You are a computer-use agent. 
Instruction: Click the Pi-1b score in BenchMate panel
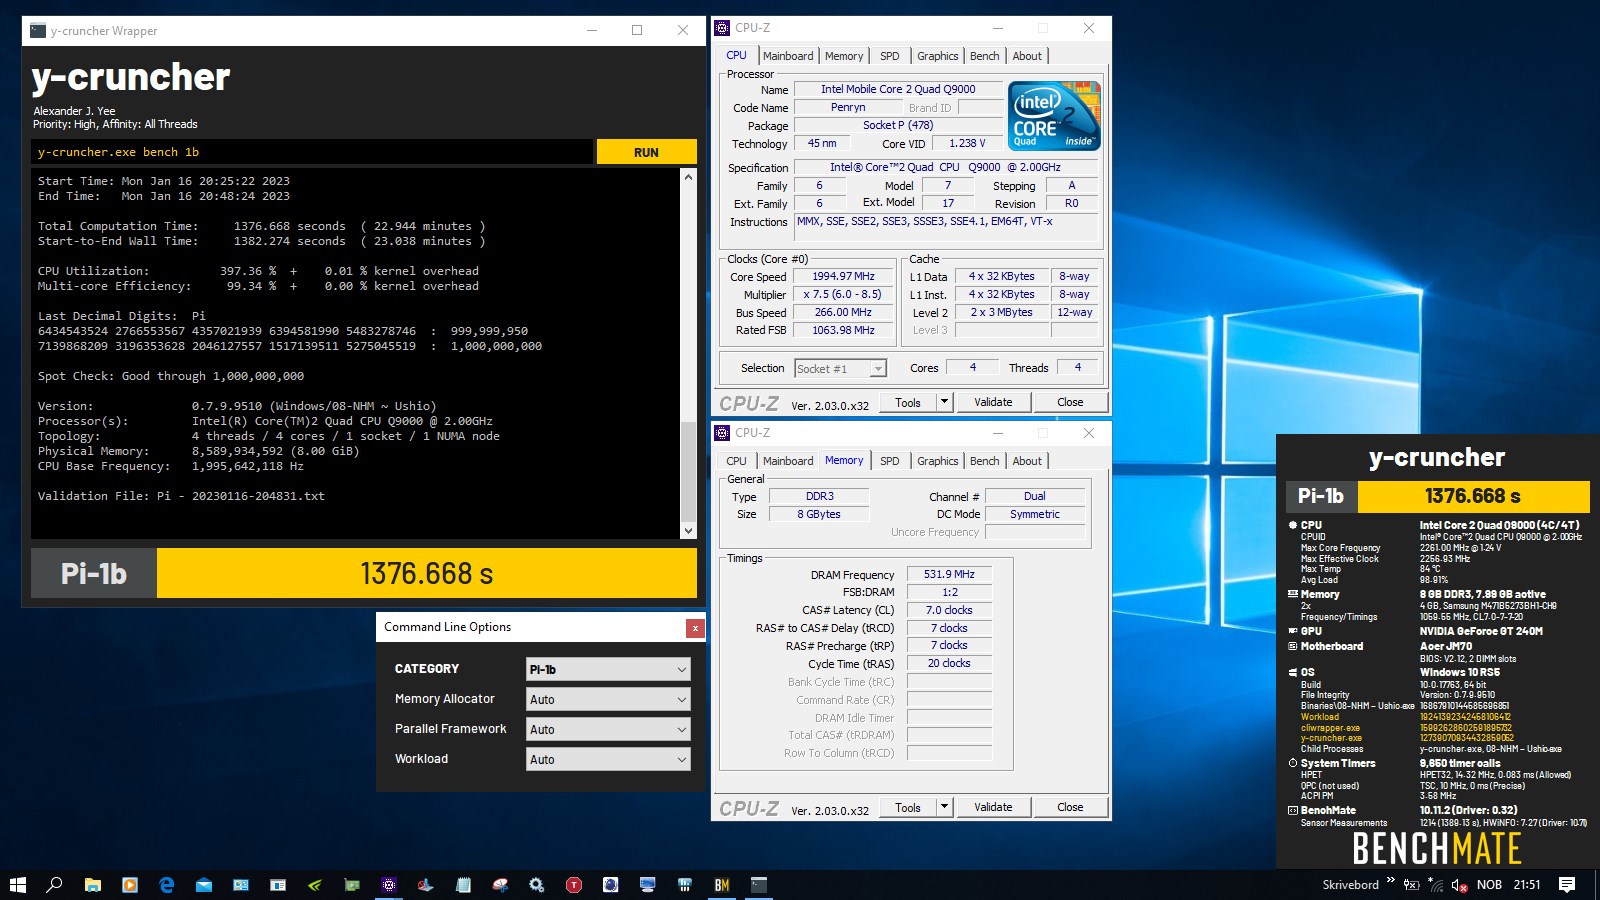(x=1473, y=496)
